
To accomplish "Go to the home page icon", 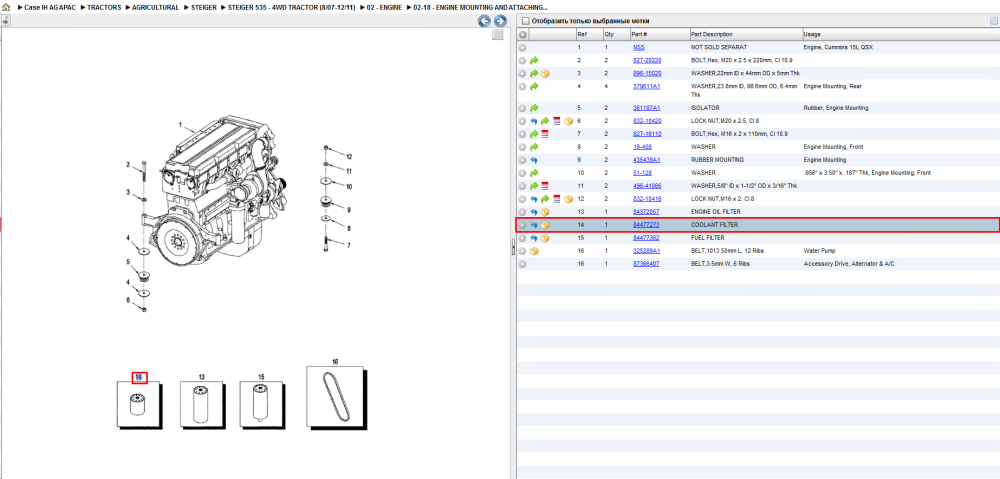I will [x=6, y=7].
